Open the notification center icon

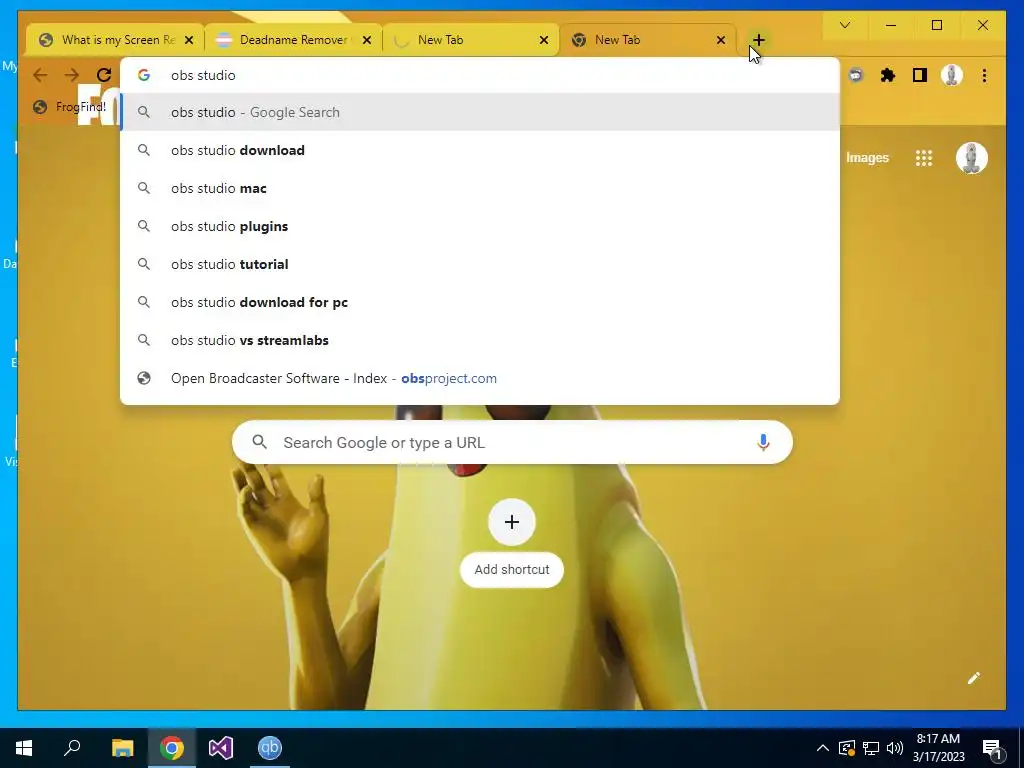tap(992, 748)
